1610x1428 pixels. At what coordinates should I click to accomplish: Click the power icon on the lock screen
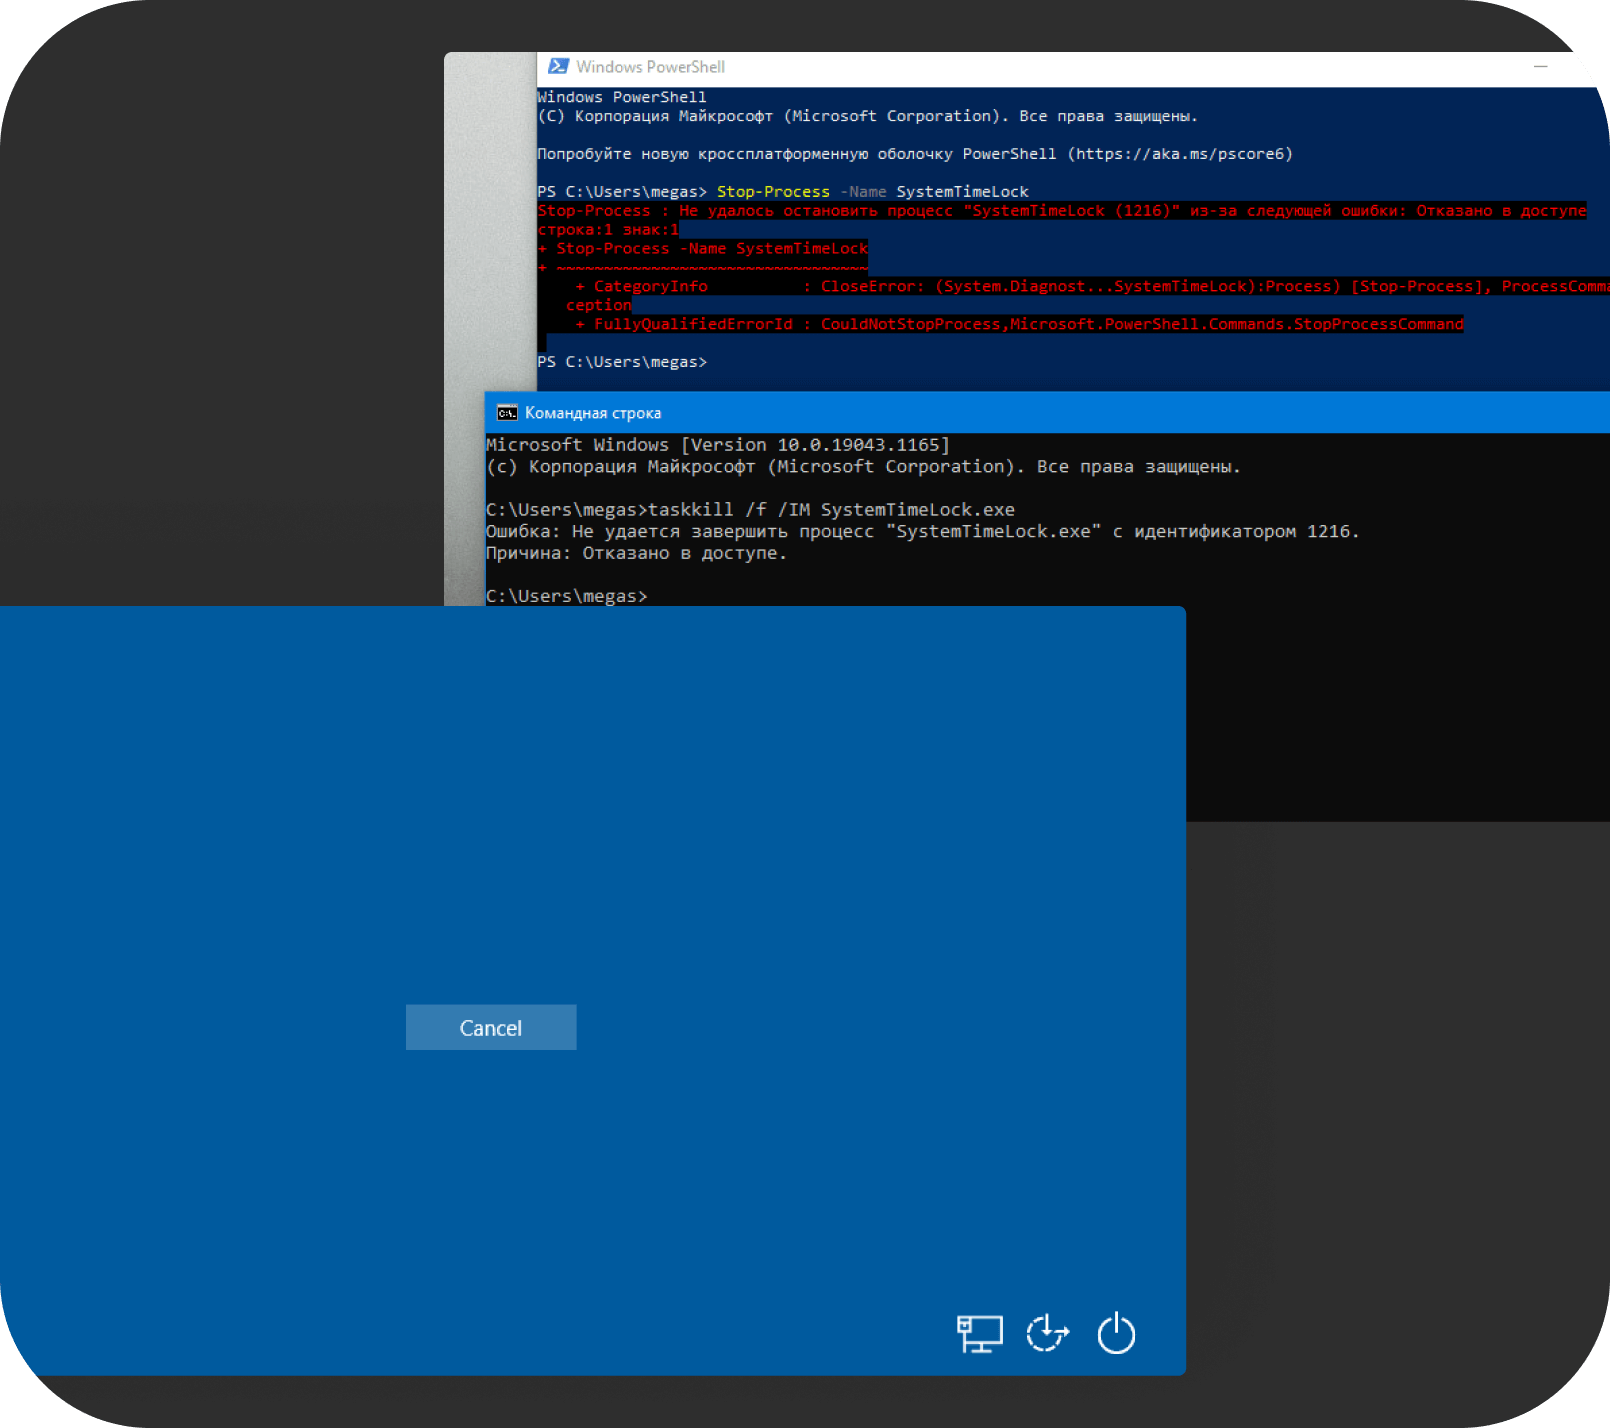[x=1117, y=1334]
